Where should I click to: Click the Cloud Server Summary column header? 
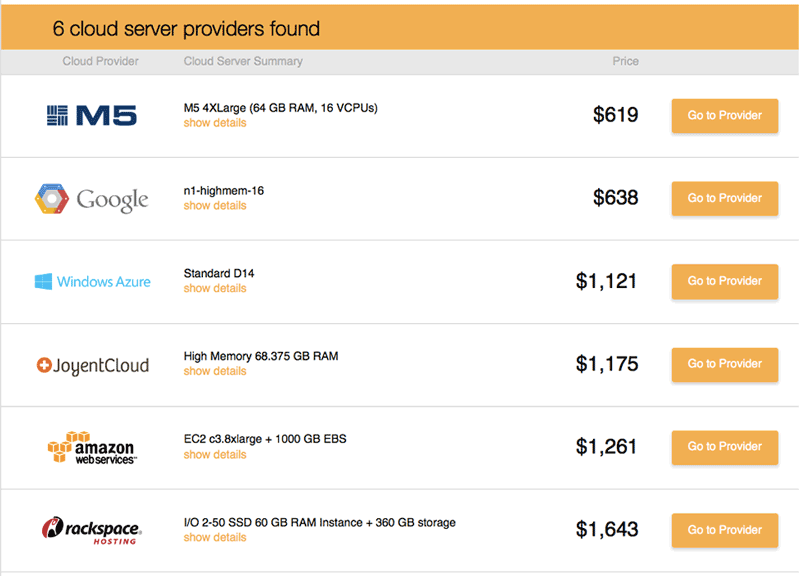[x=243, y=61]
